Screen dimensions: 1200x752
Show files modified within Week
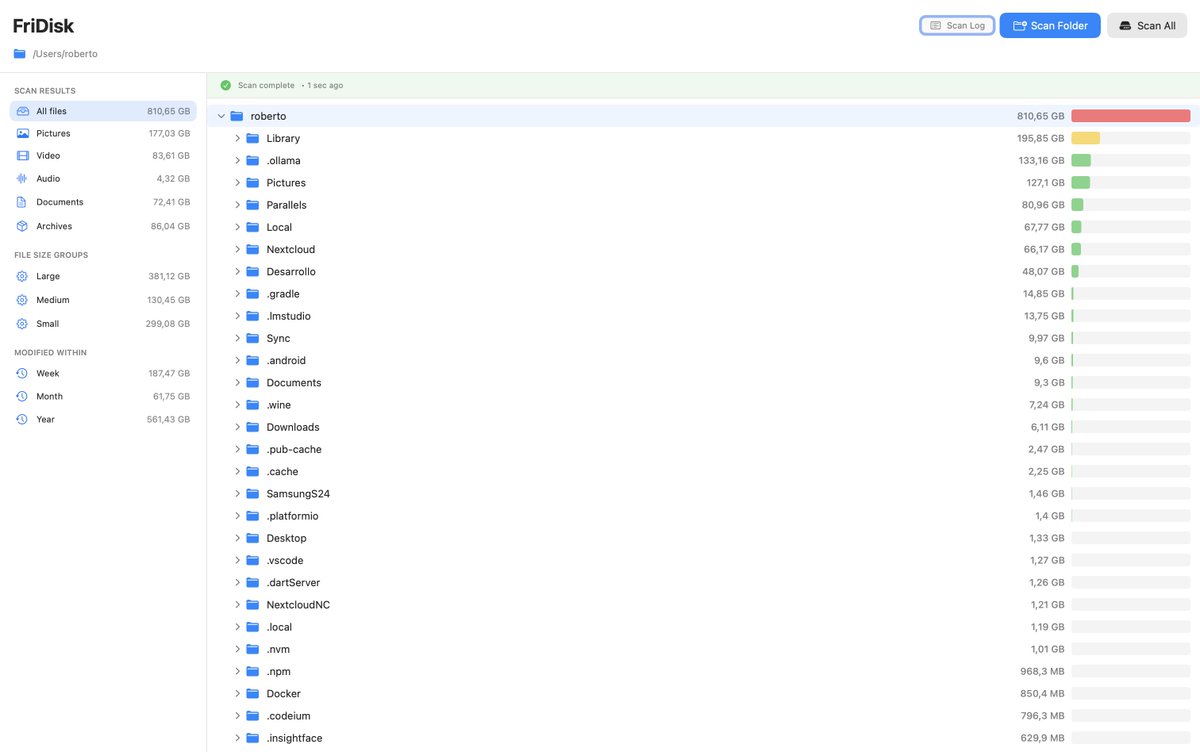point(103,373)
